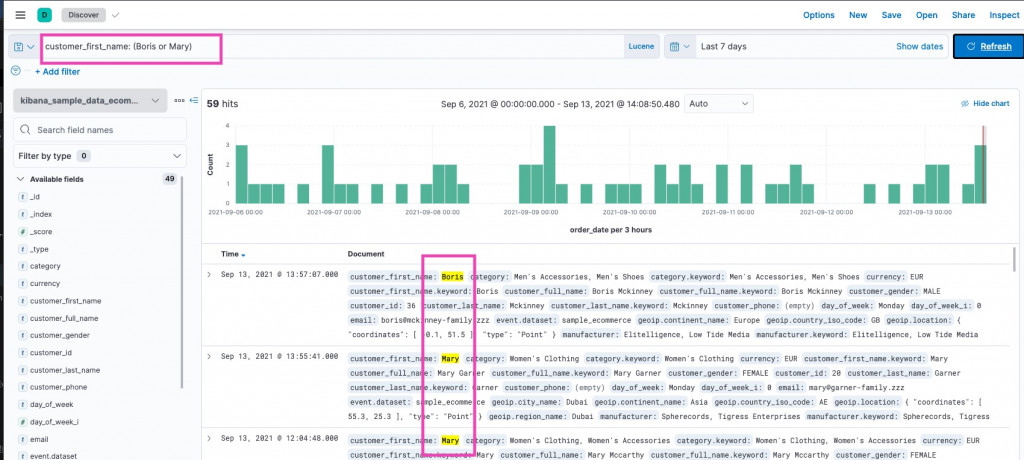Click Hide chart link
Image resolution: width=1024 pixels, height=460 pixels.
pyautogui.click(x=991, y=104)
